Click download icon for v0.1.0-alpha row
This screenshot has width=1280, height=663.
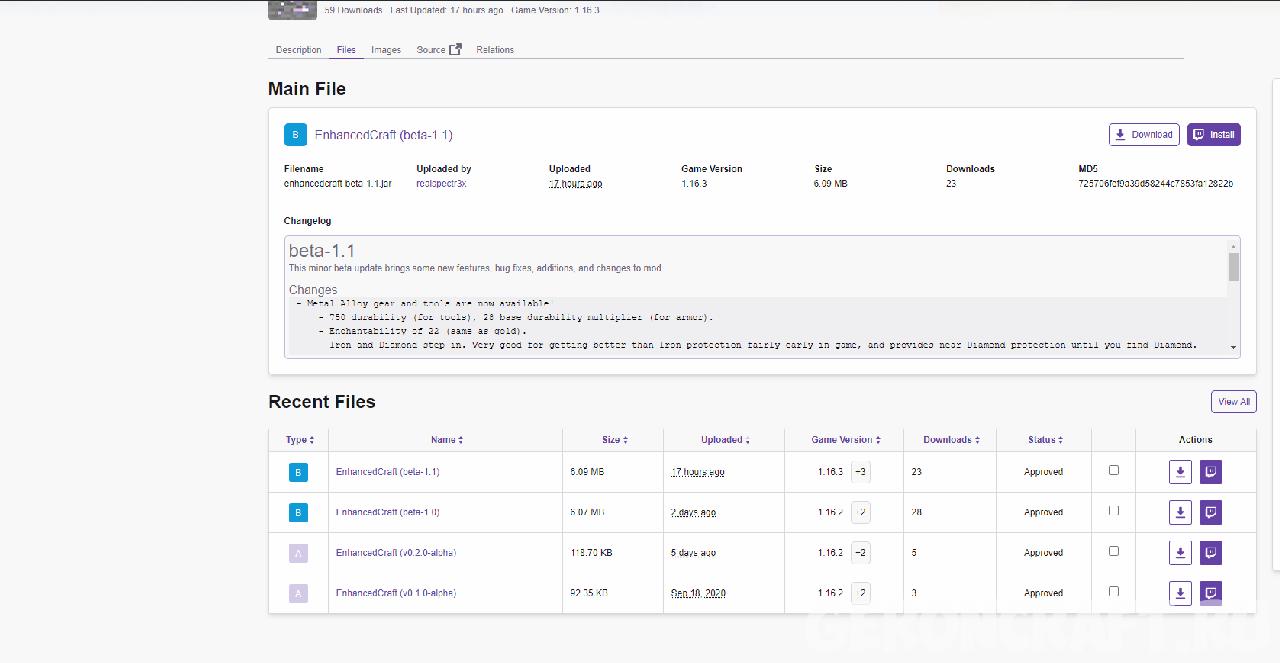[x=1180, y=593]
